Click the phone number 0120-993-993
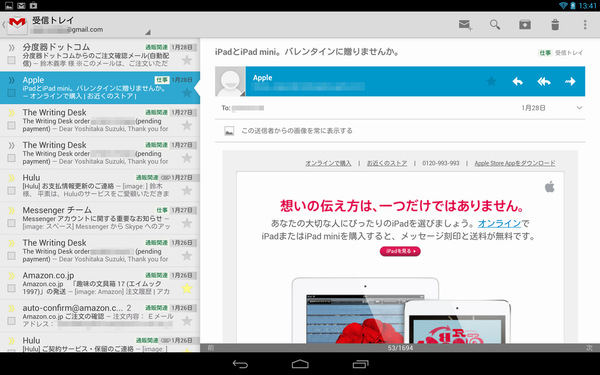 click(x=440, y=163)
